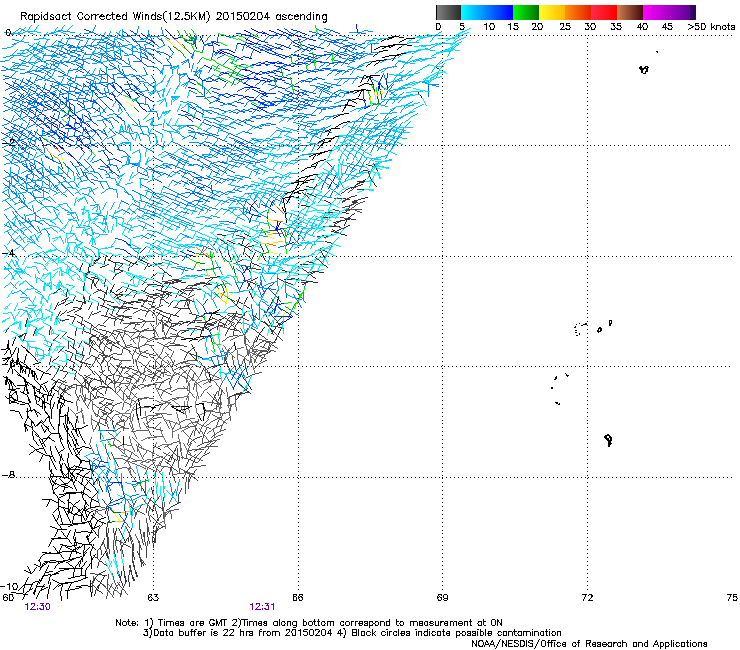The width and height of the screenshot is (740, 650).
Task: Click the 'Times are GMT' note line
Action: pos(309,623)
